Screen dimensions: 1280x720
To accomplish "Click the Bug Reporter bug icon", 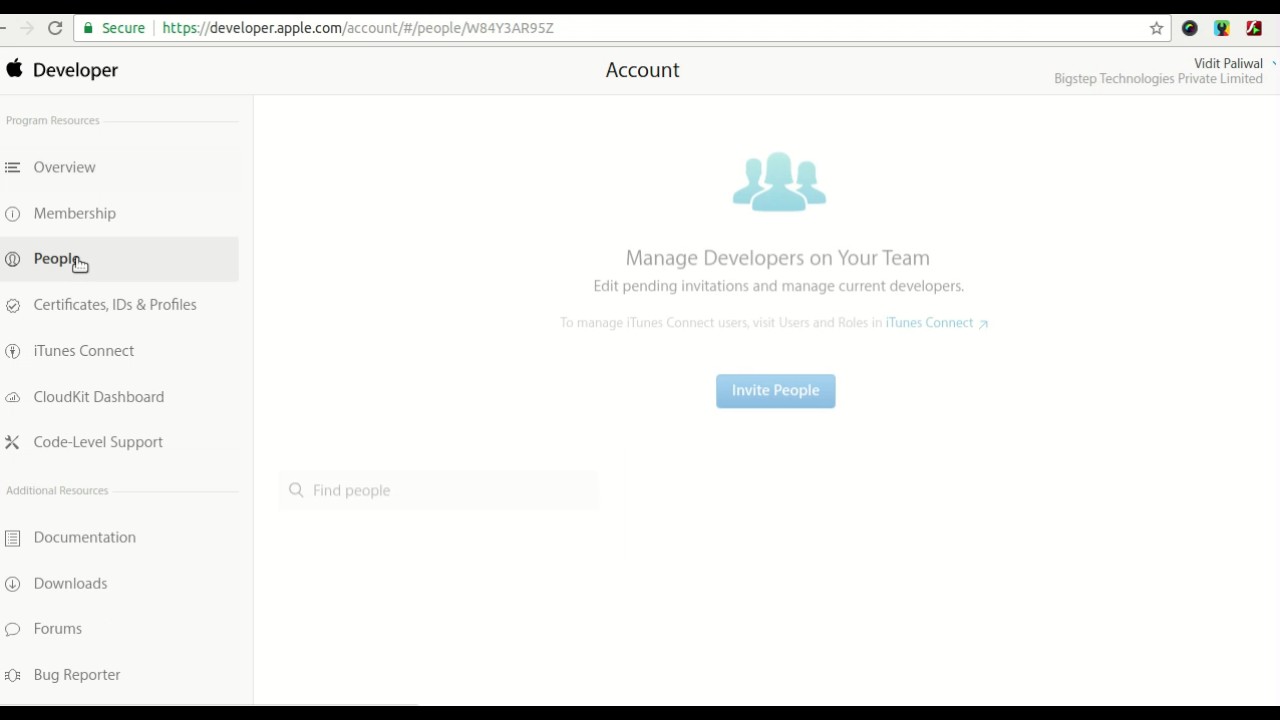I will click(x=12, y=675).
